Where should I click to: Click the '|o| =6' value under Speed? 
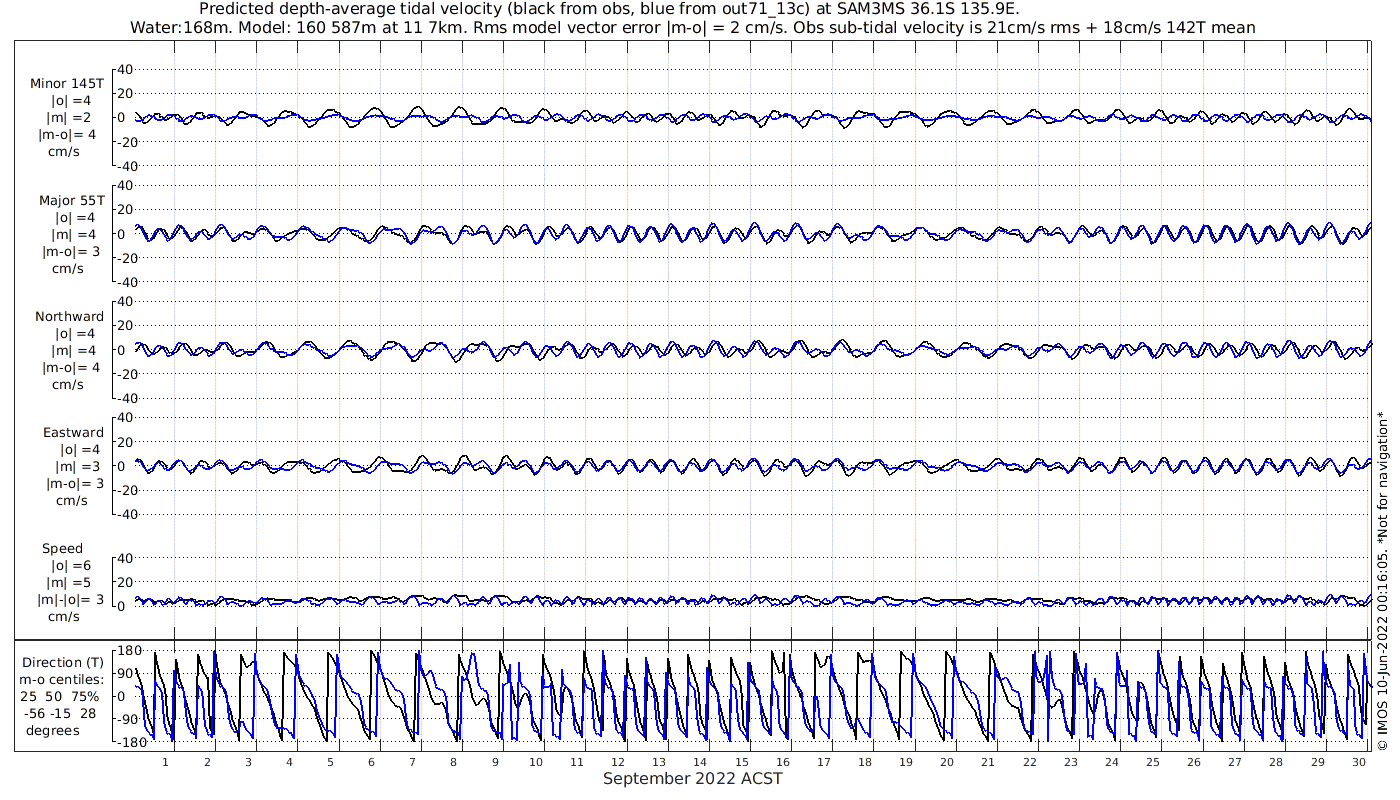(x=73, y=565)
